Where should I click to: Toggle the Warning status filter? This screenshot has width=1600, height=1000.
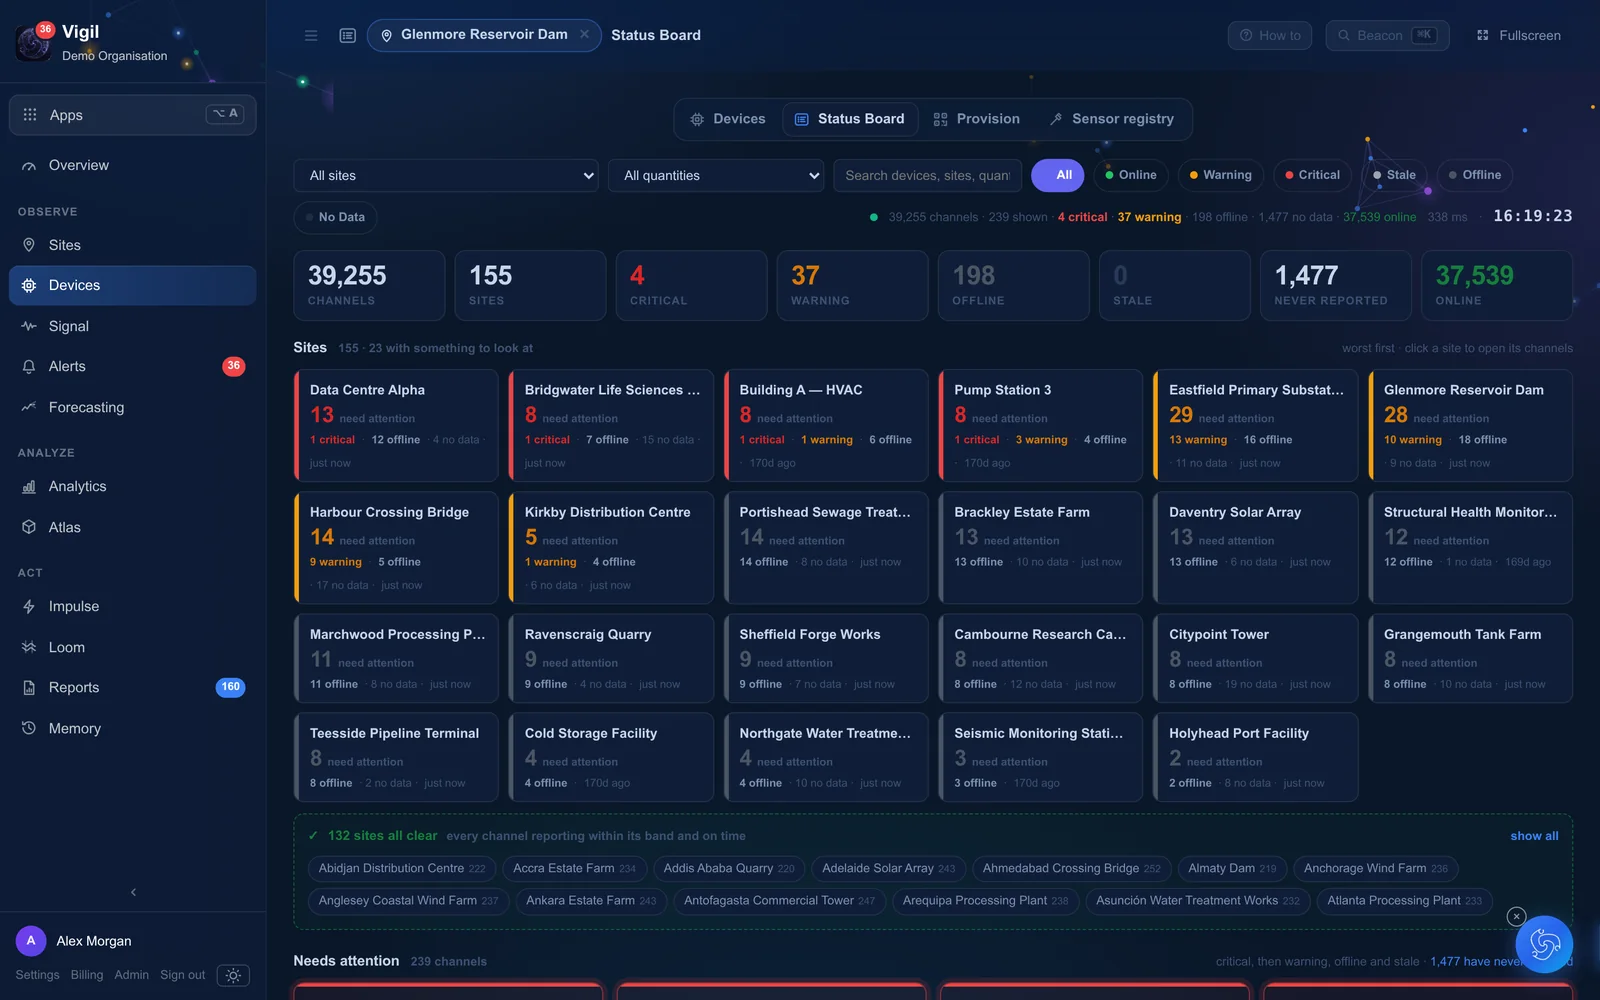1221,175
